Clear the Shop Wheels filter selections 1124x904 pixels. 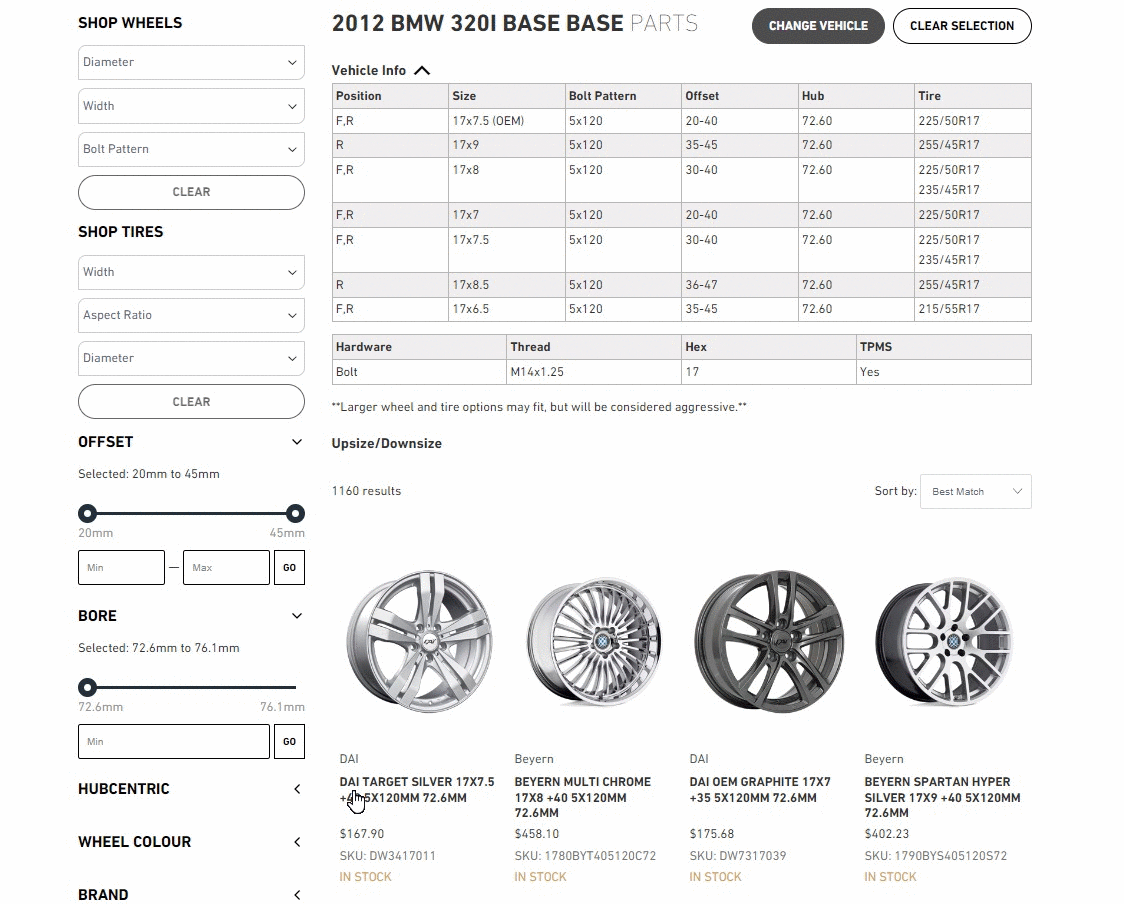click(x=191, y=192)
